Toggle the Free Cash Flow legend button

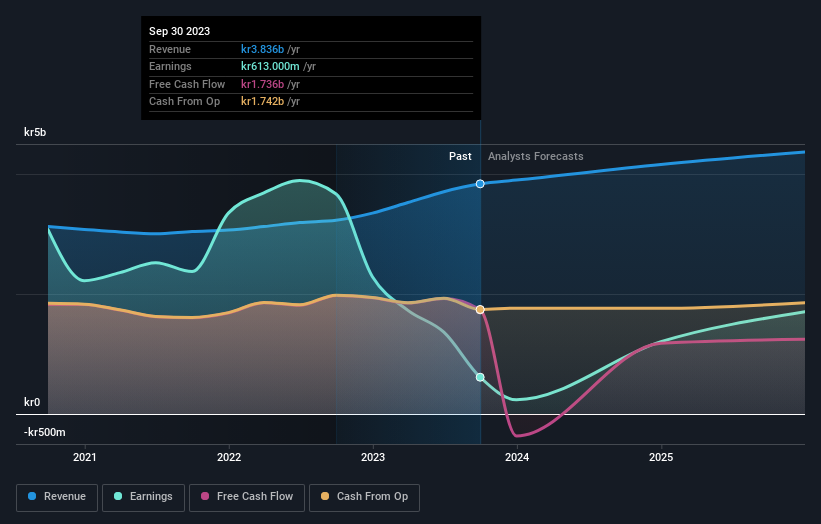click(x=247, y=497)
